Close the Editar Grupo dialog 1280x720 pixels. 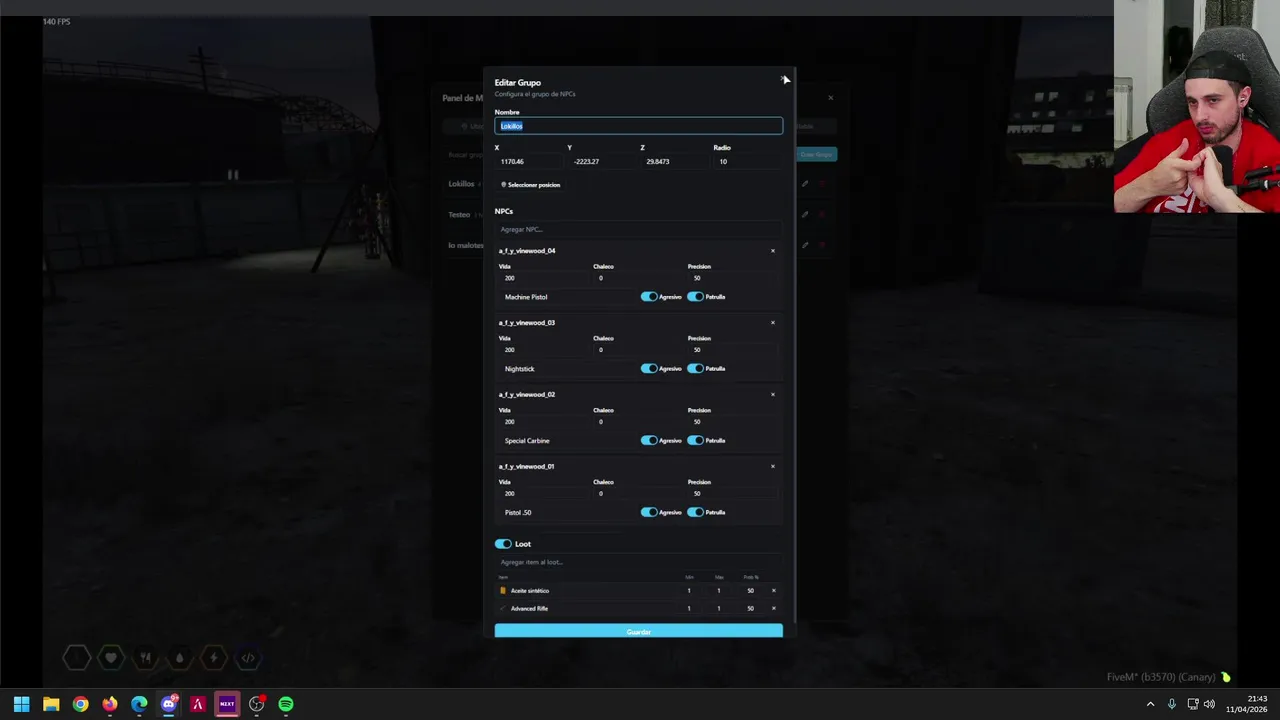tap(783, 78)
